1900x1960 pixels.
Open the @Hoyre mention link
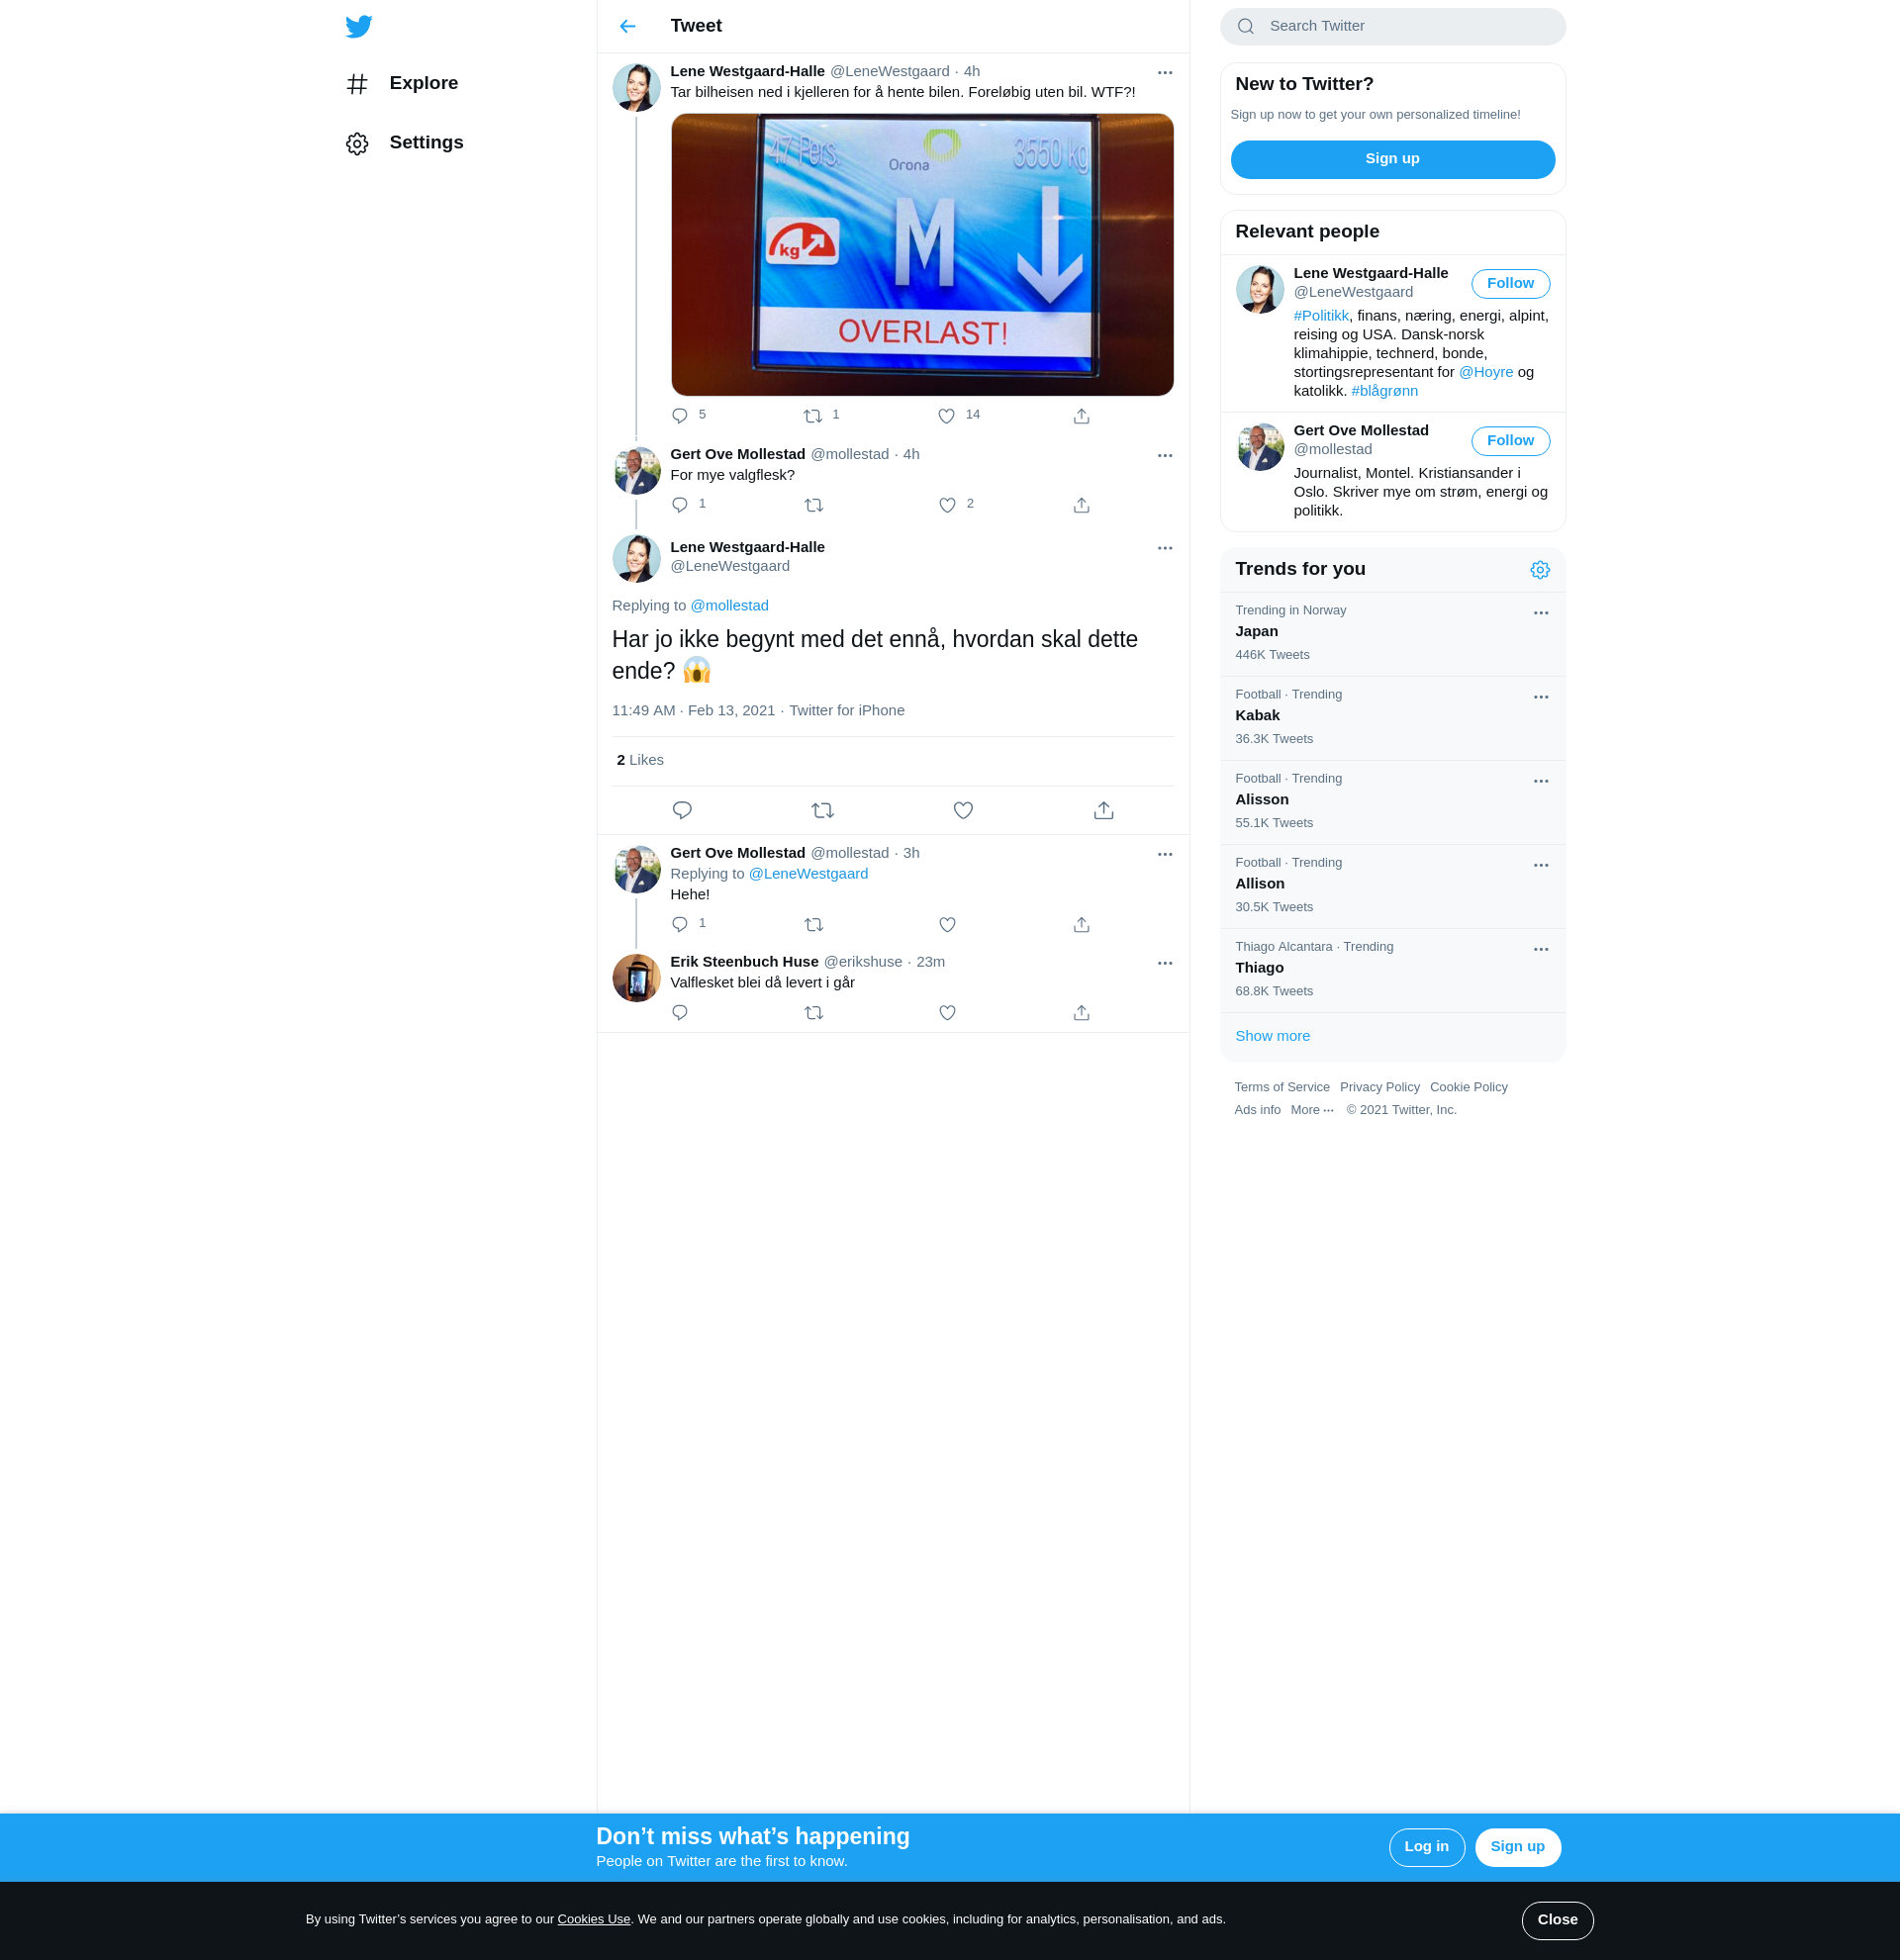click(x=1485, y=372)
